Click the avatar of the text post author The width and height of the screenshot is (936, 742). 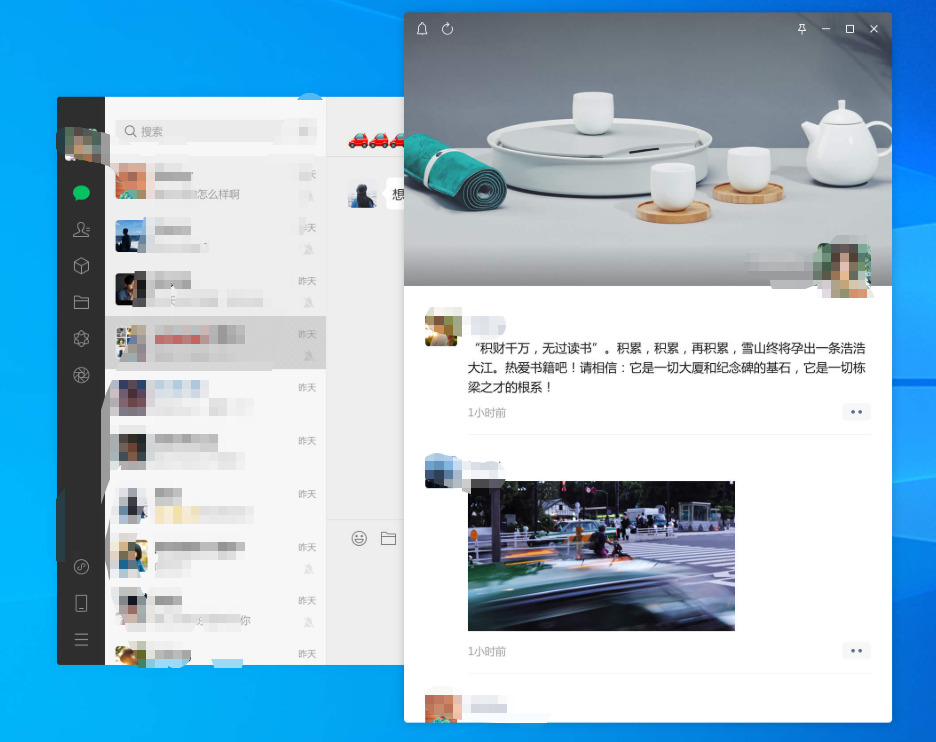point(443,327)
